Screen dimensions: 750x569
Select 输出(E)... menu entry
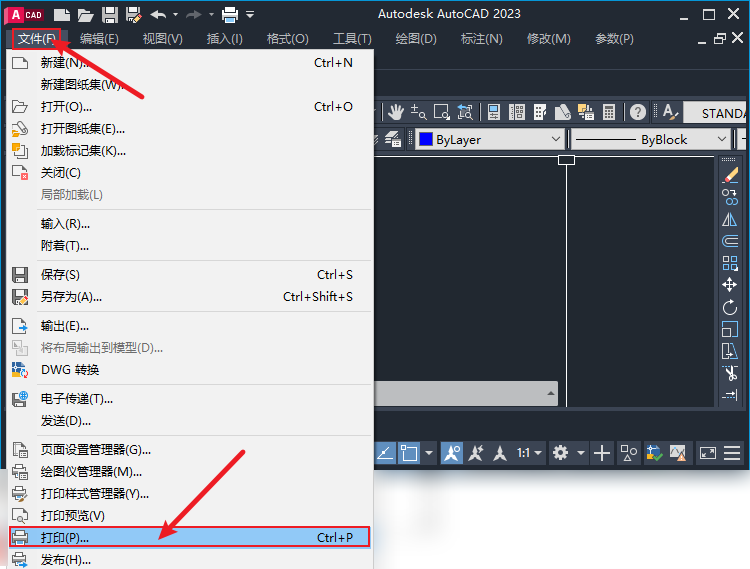(189, 326)
